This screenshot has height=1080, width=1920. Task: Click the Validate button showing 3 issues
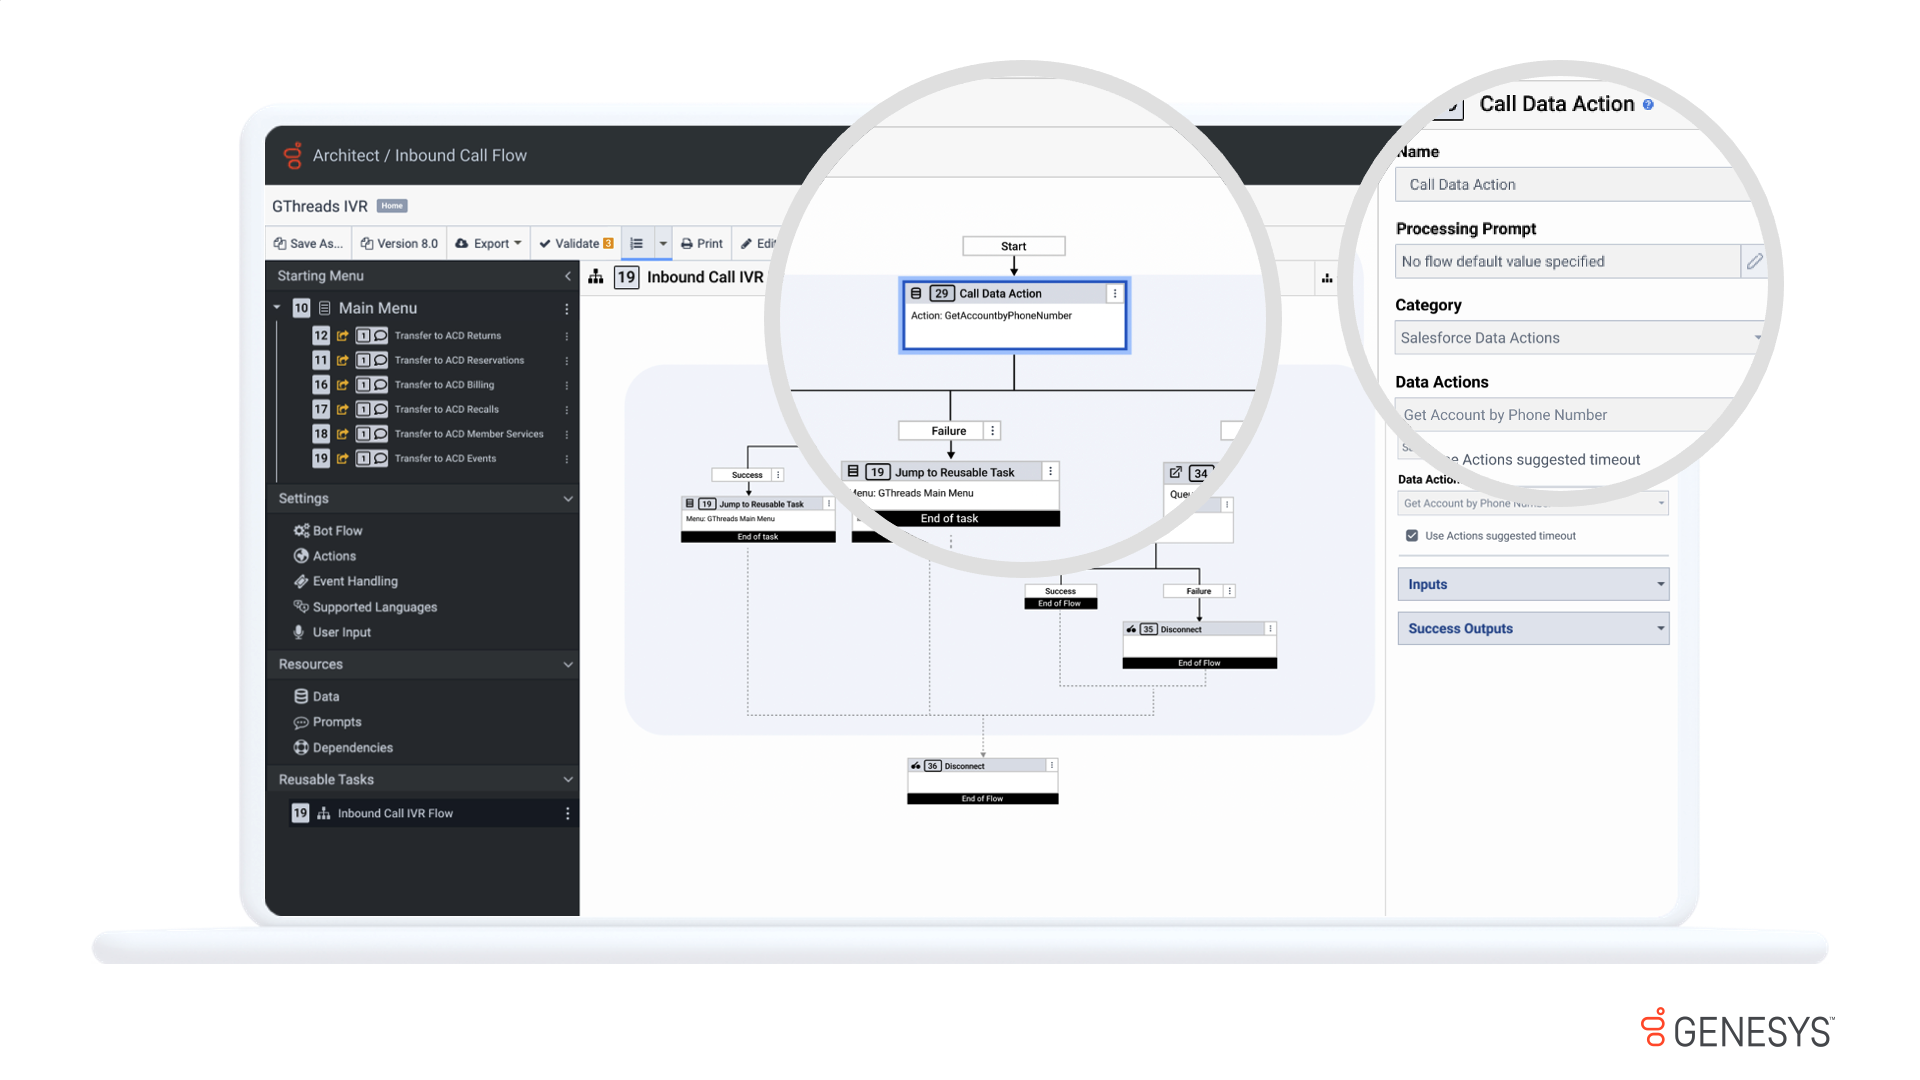point(575,243)
